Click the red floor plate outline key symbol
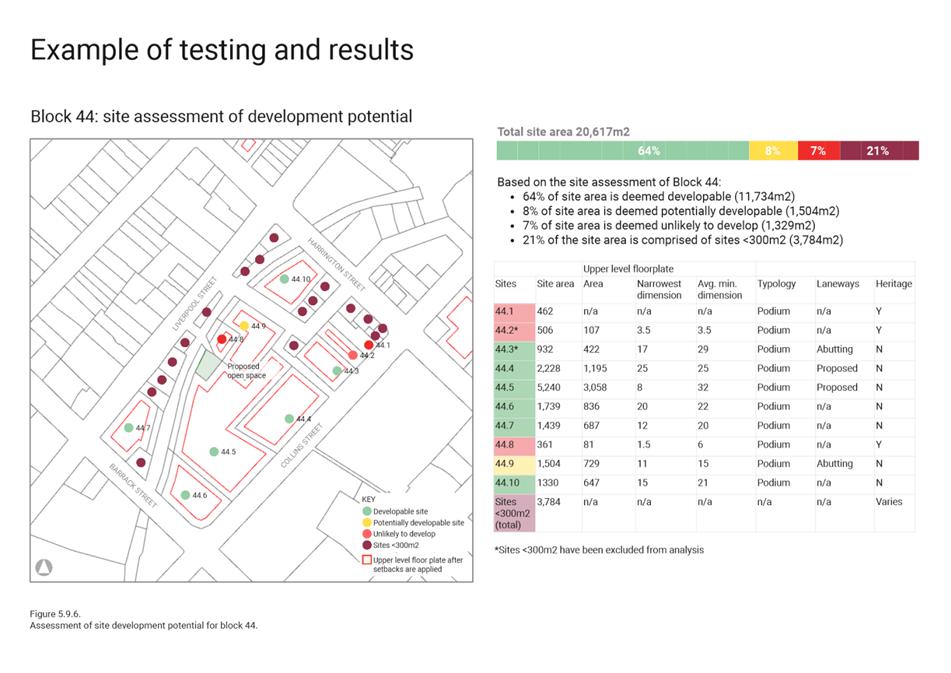The image size is (951, 673). [366, 560]
